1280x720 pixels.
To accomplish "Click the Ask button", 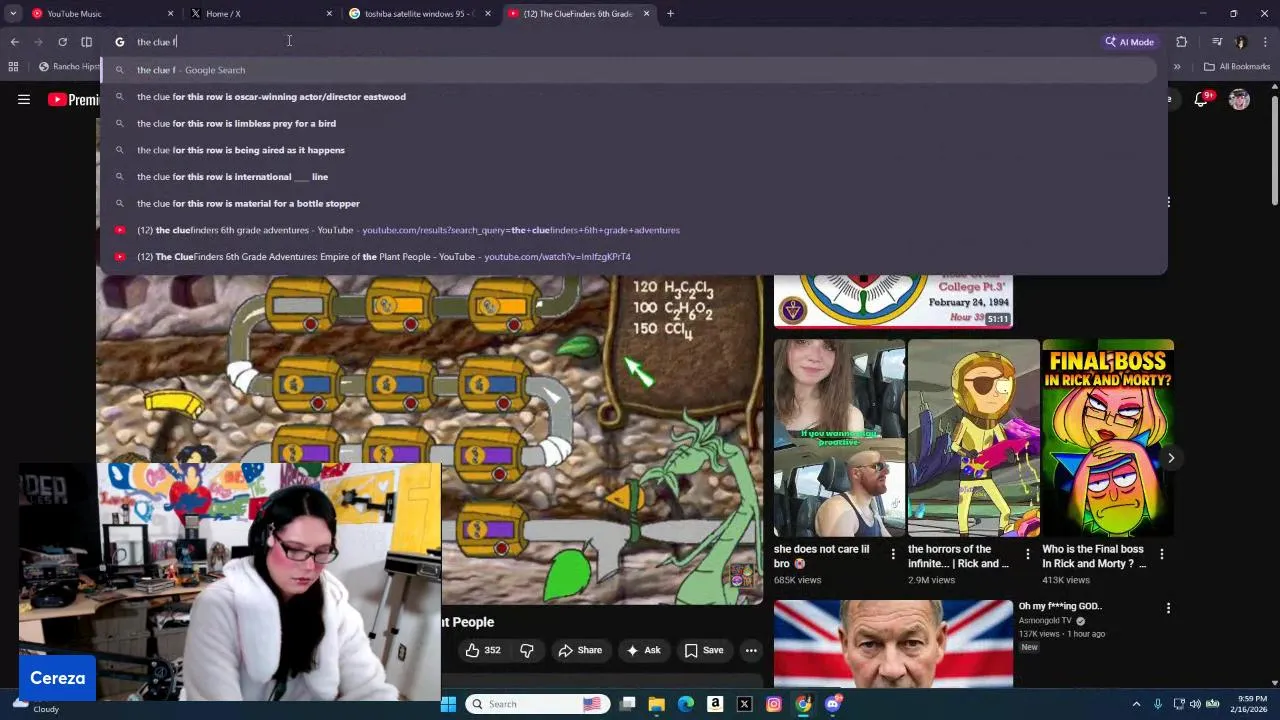I will [x=643, y=650].
